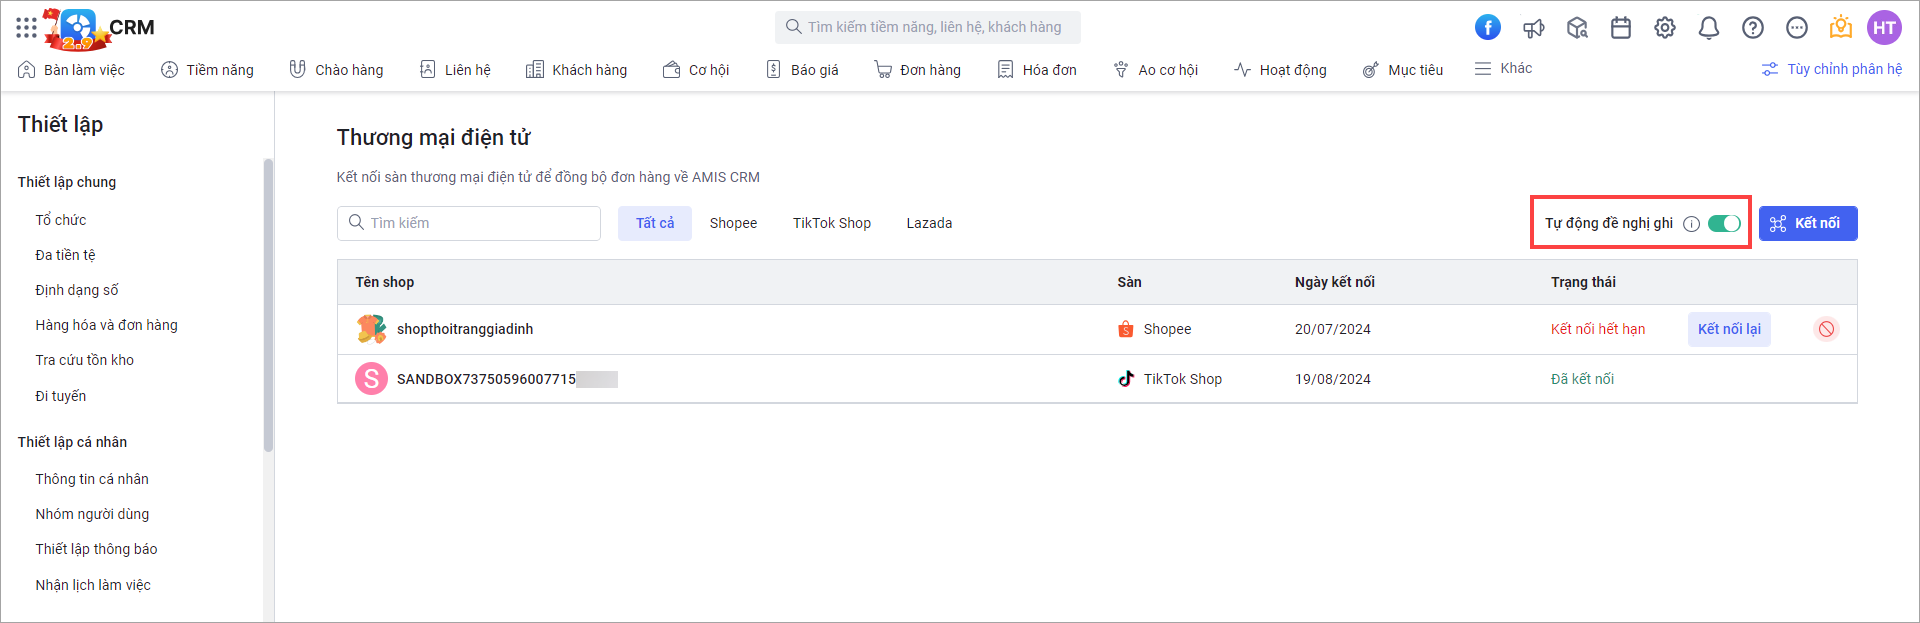Click the info icon beside Tự động đề nghị ghi
The width and height of the screenshot is (1920, 623).
click(x=1691, y=224)
